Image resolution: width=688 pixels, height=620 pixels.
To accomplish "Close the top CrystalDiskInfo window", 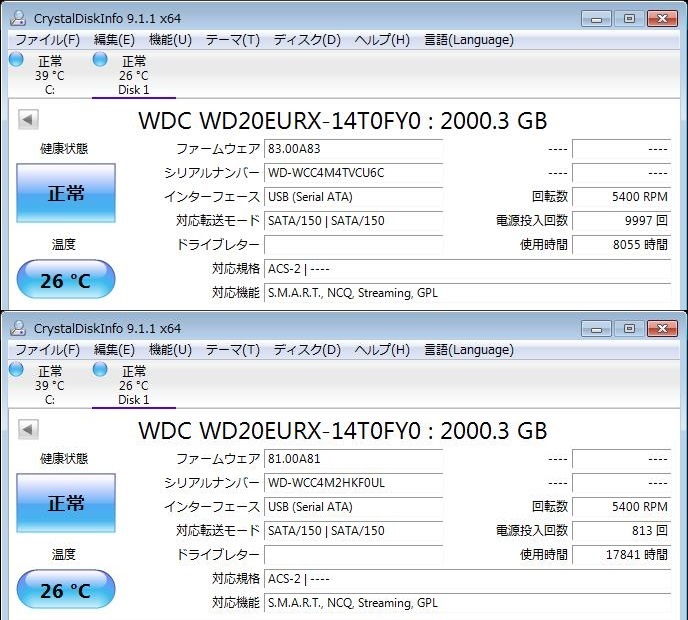I will [x=663, y=19].
